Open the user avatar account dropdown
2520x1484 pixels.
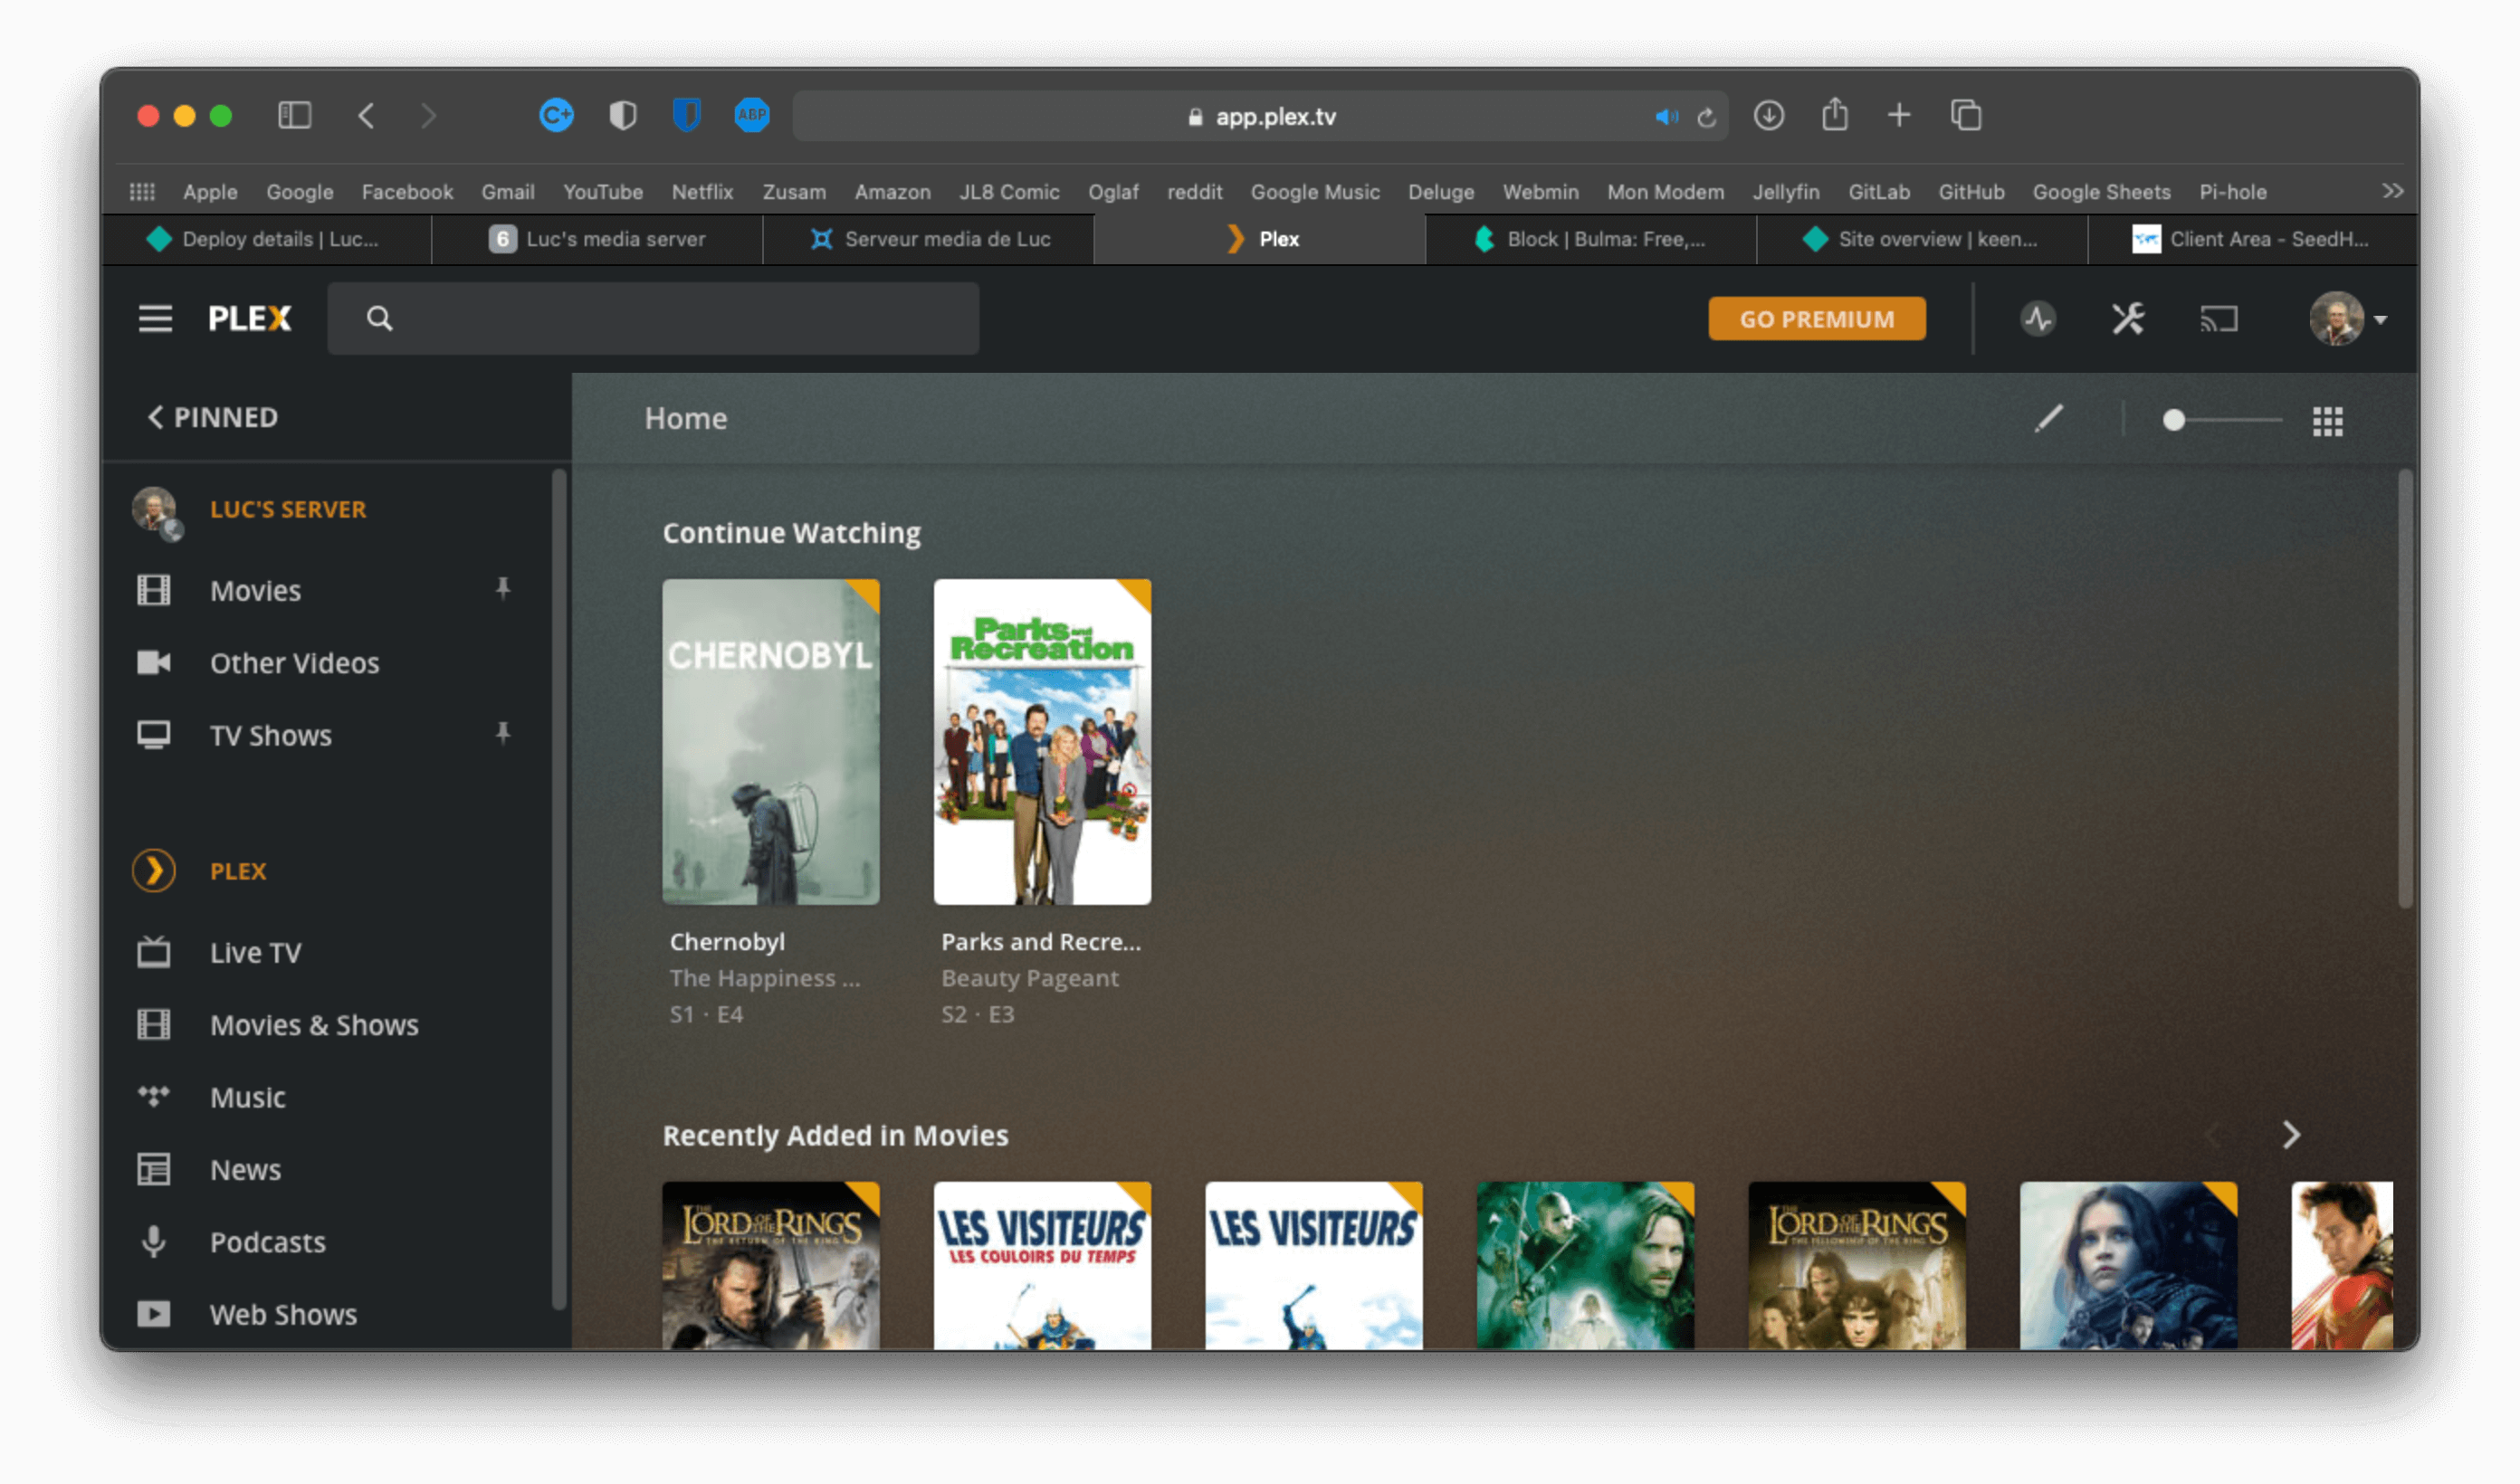click(2347, 319)
